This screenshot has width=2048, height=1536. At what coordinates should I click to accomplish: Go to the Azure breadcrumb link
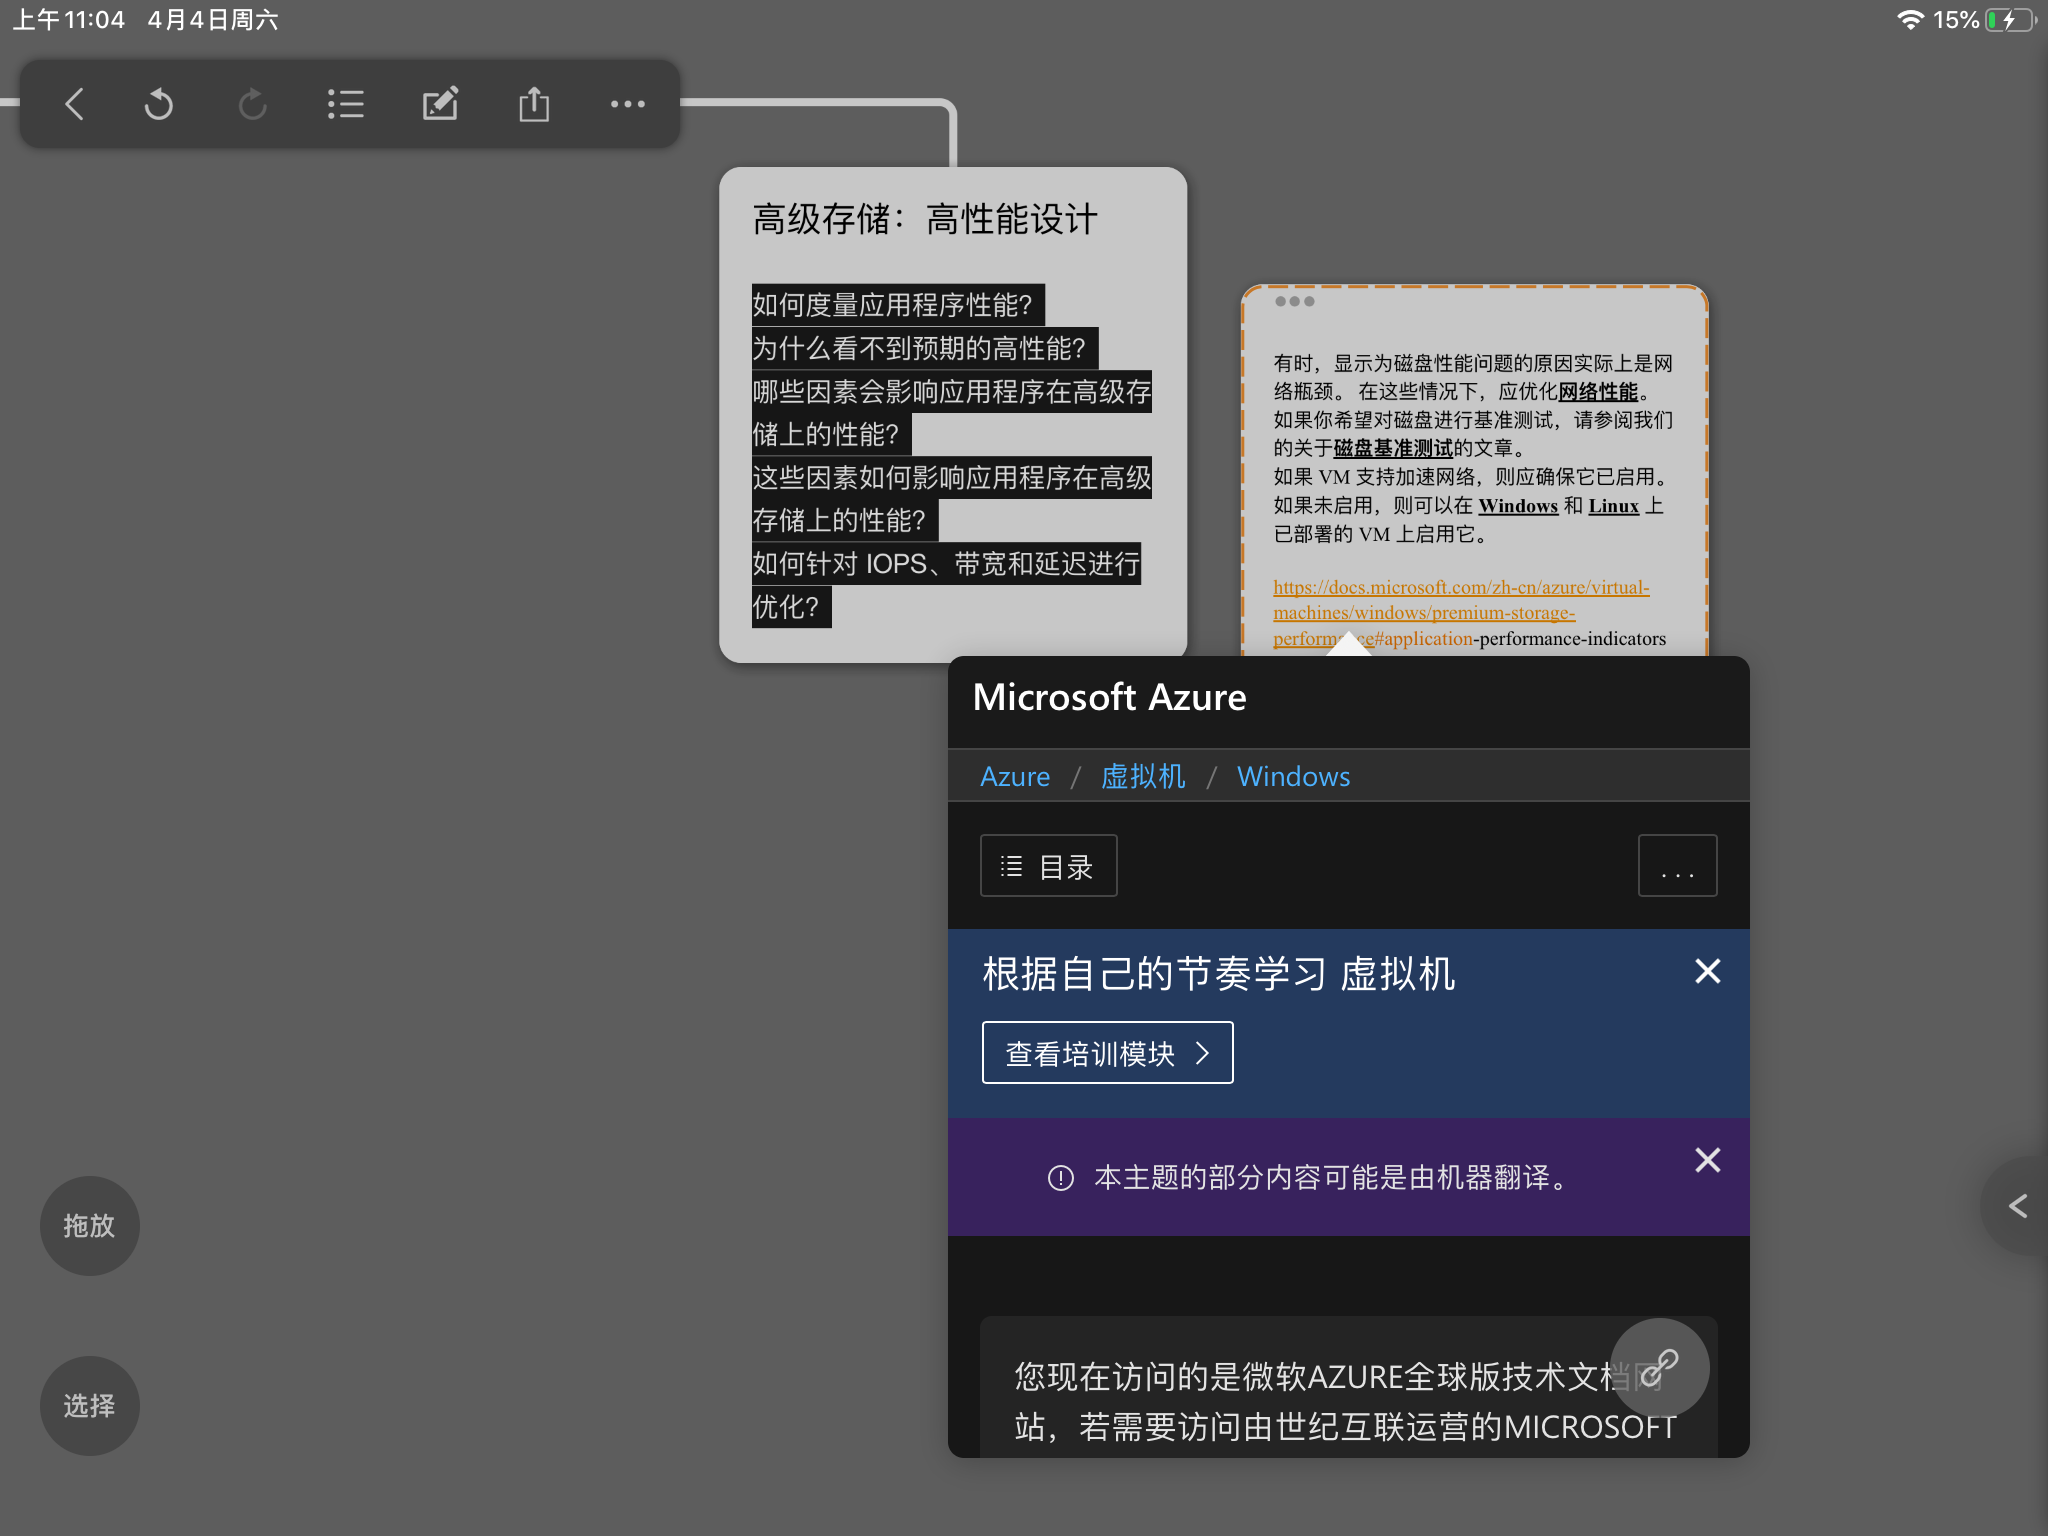[1015, 777]
